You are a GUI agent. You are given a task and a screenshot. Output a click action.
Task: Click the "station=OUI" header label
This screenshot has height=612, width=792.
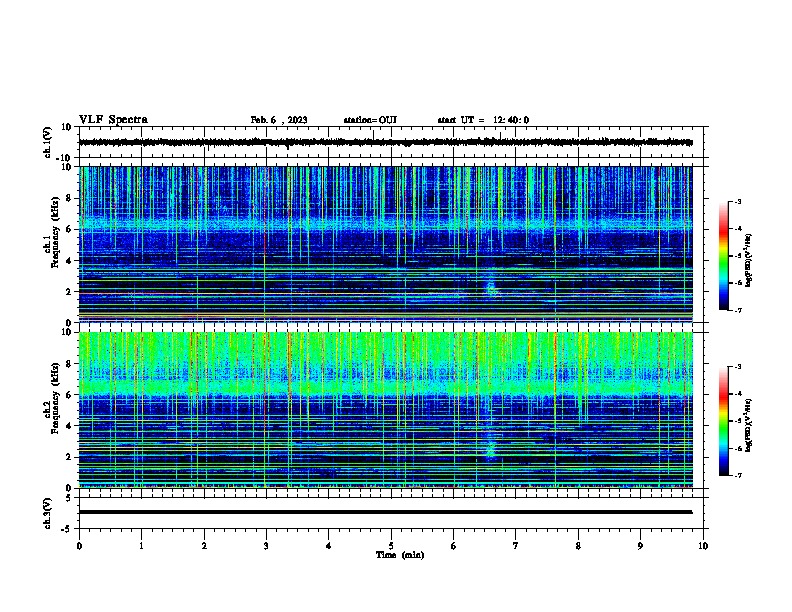370,120
